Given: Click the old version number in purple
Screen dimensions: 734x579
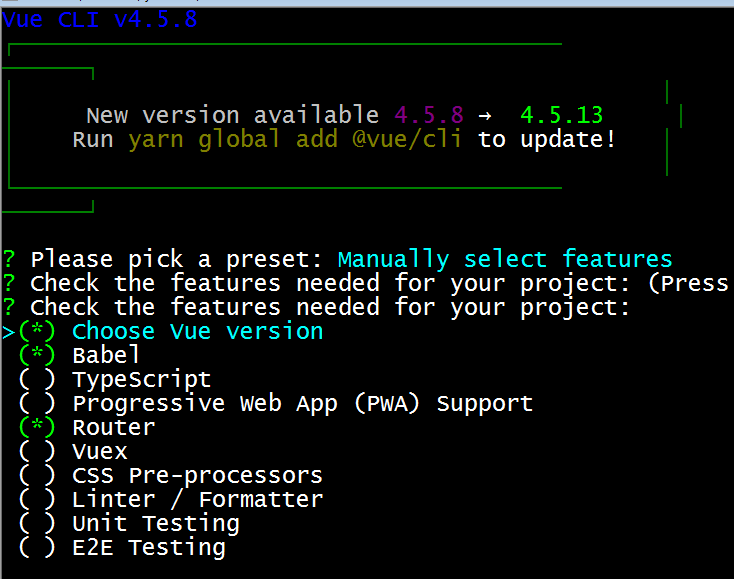Looking at the screenshot, I should tap(428, 115).
